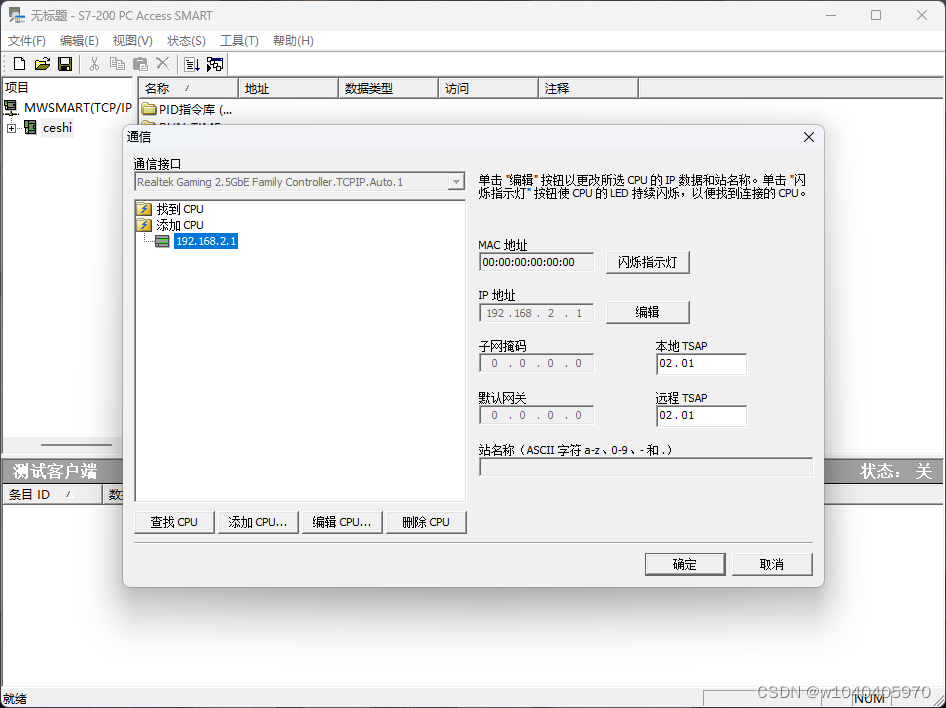Open the 文件 menu

26,41
